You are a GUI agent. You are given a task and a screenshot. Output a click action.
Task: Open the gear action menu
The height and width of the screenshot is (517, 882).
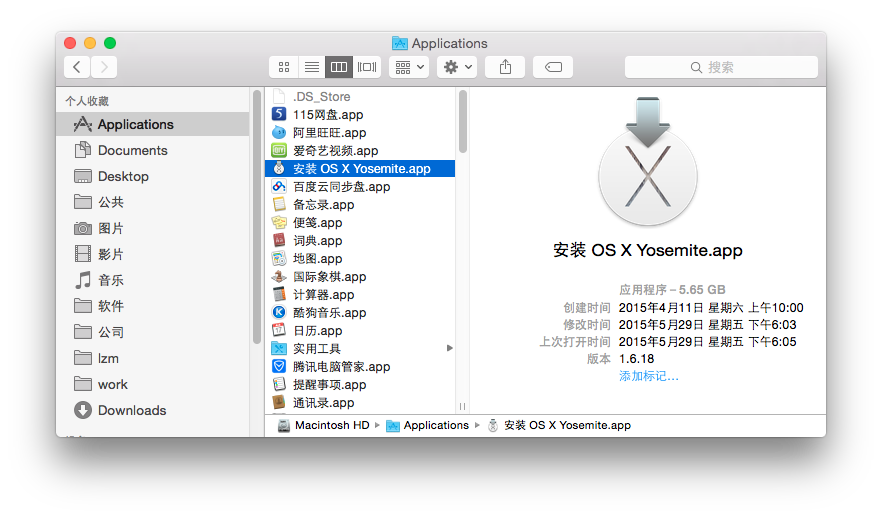click(x=457, y=67)
